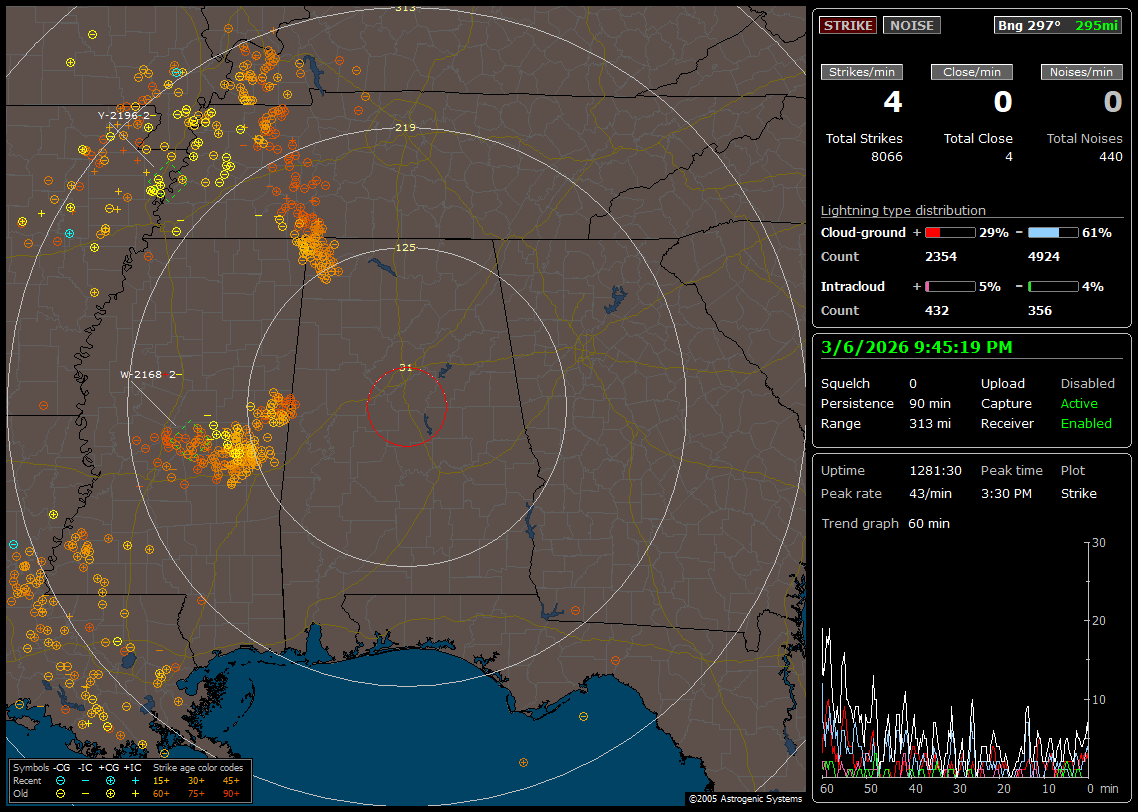This screenshot has height=812, width=1138.
Task: Click the 90+ strike age color code
Action: tap(231, 793)
